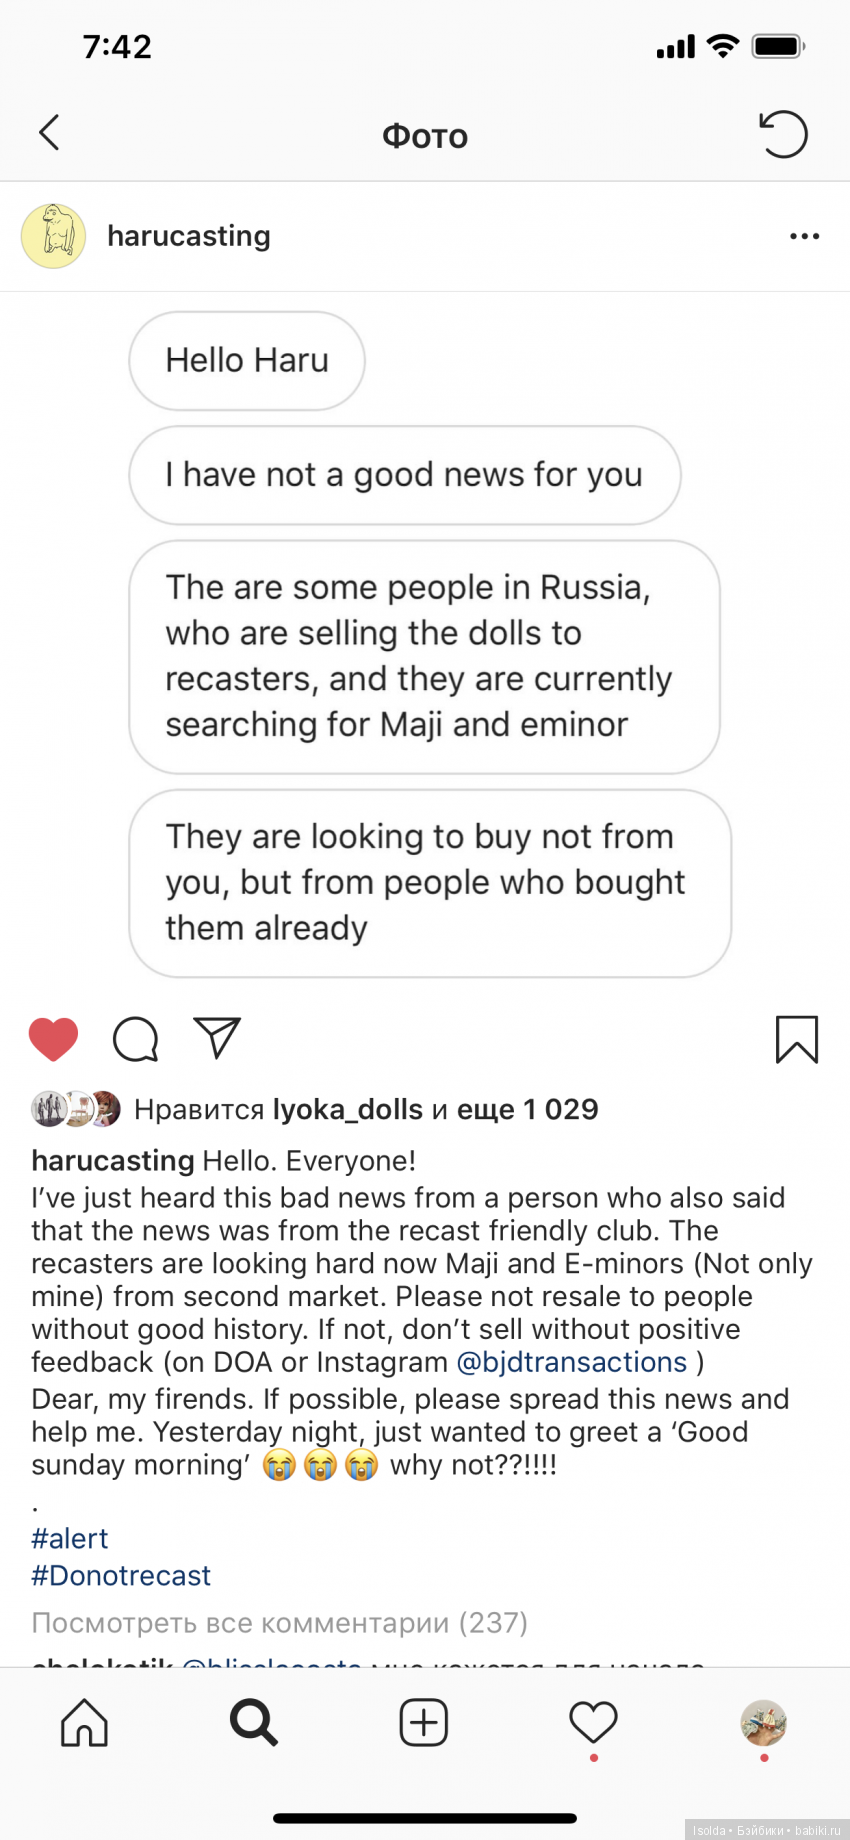This screenshot has height=1840, width=850.
Task: Tap the #alert hashtag
Action: [x=70, y=1538]
